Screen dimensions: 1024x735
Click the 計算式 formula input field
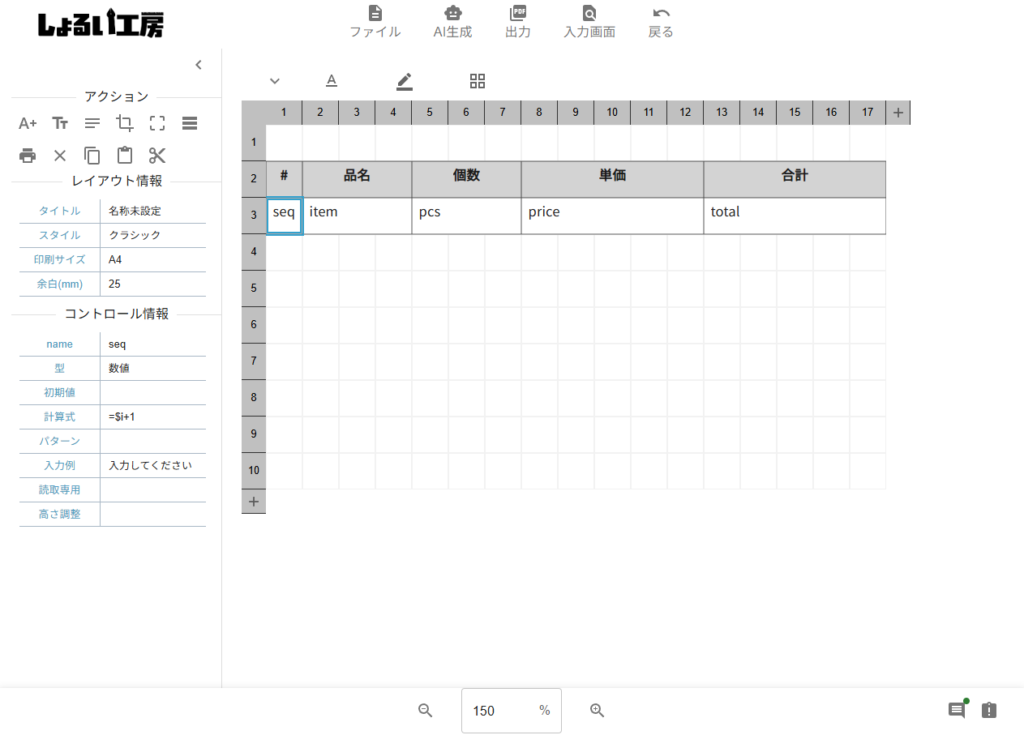click(153, 417)
